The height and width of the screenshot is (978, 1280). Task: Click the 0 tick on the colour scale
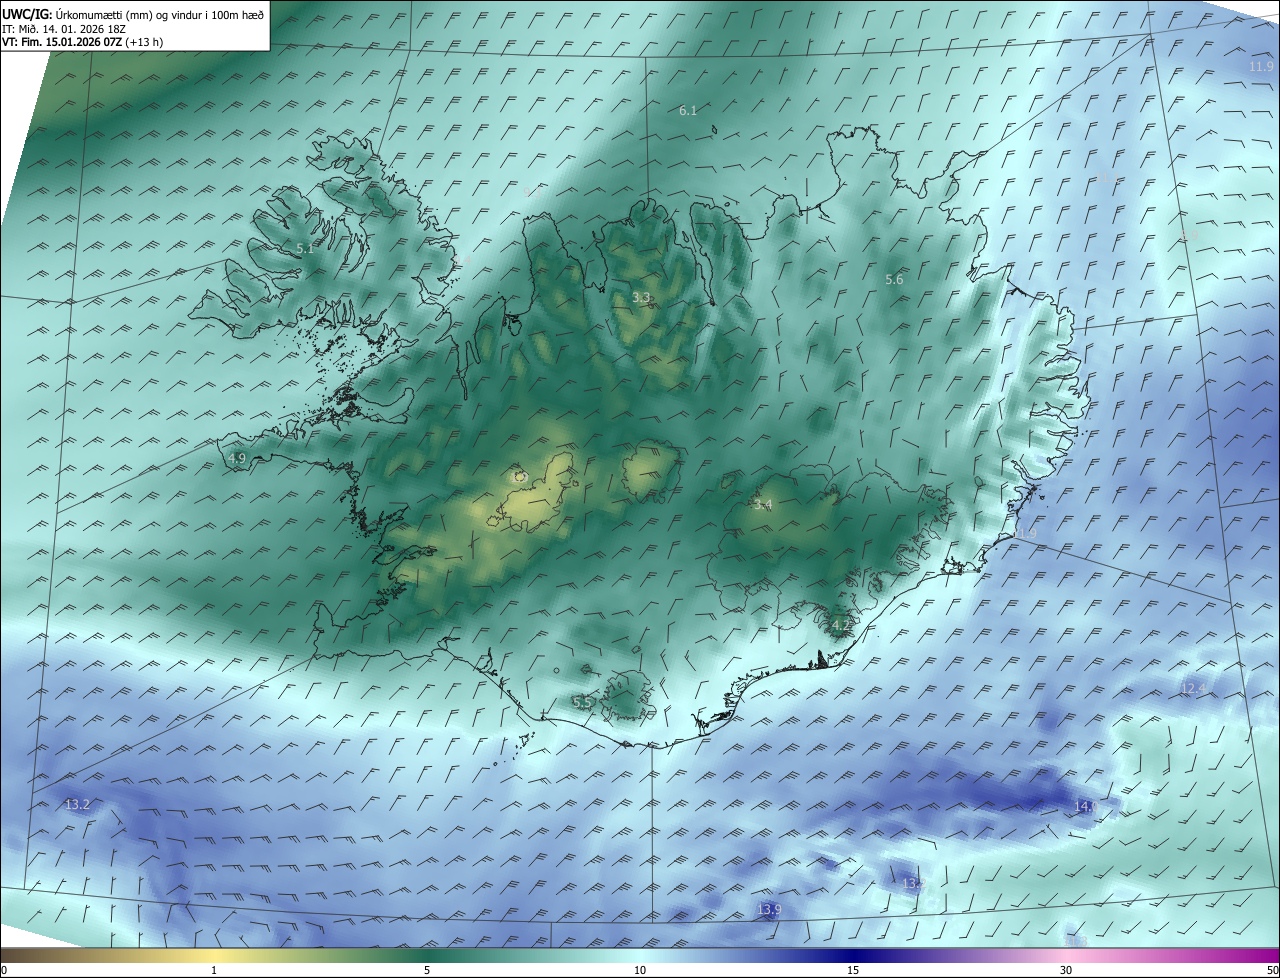[x=4, y=970]
